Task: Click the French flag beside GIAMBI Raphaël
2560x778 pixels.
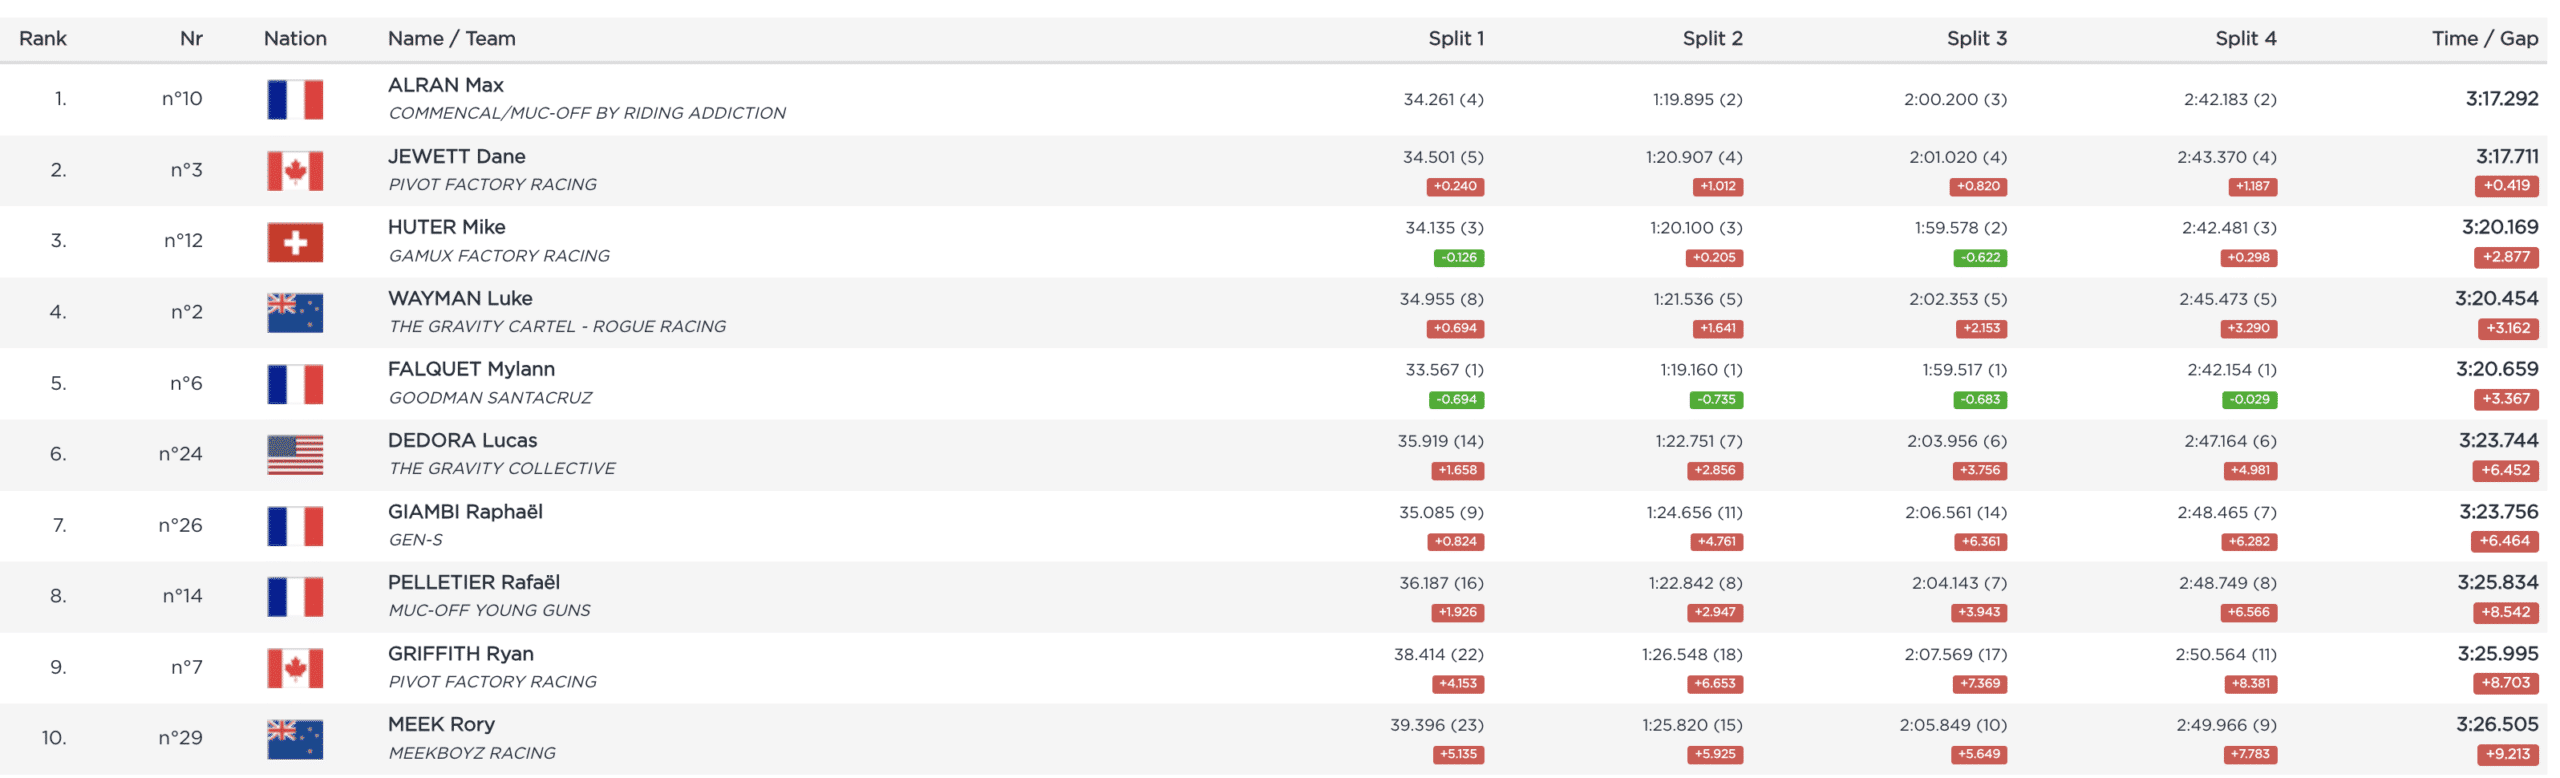Action: tap(295, 526)
